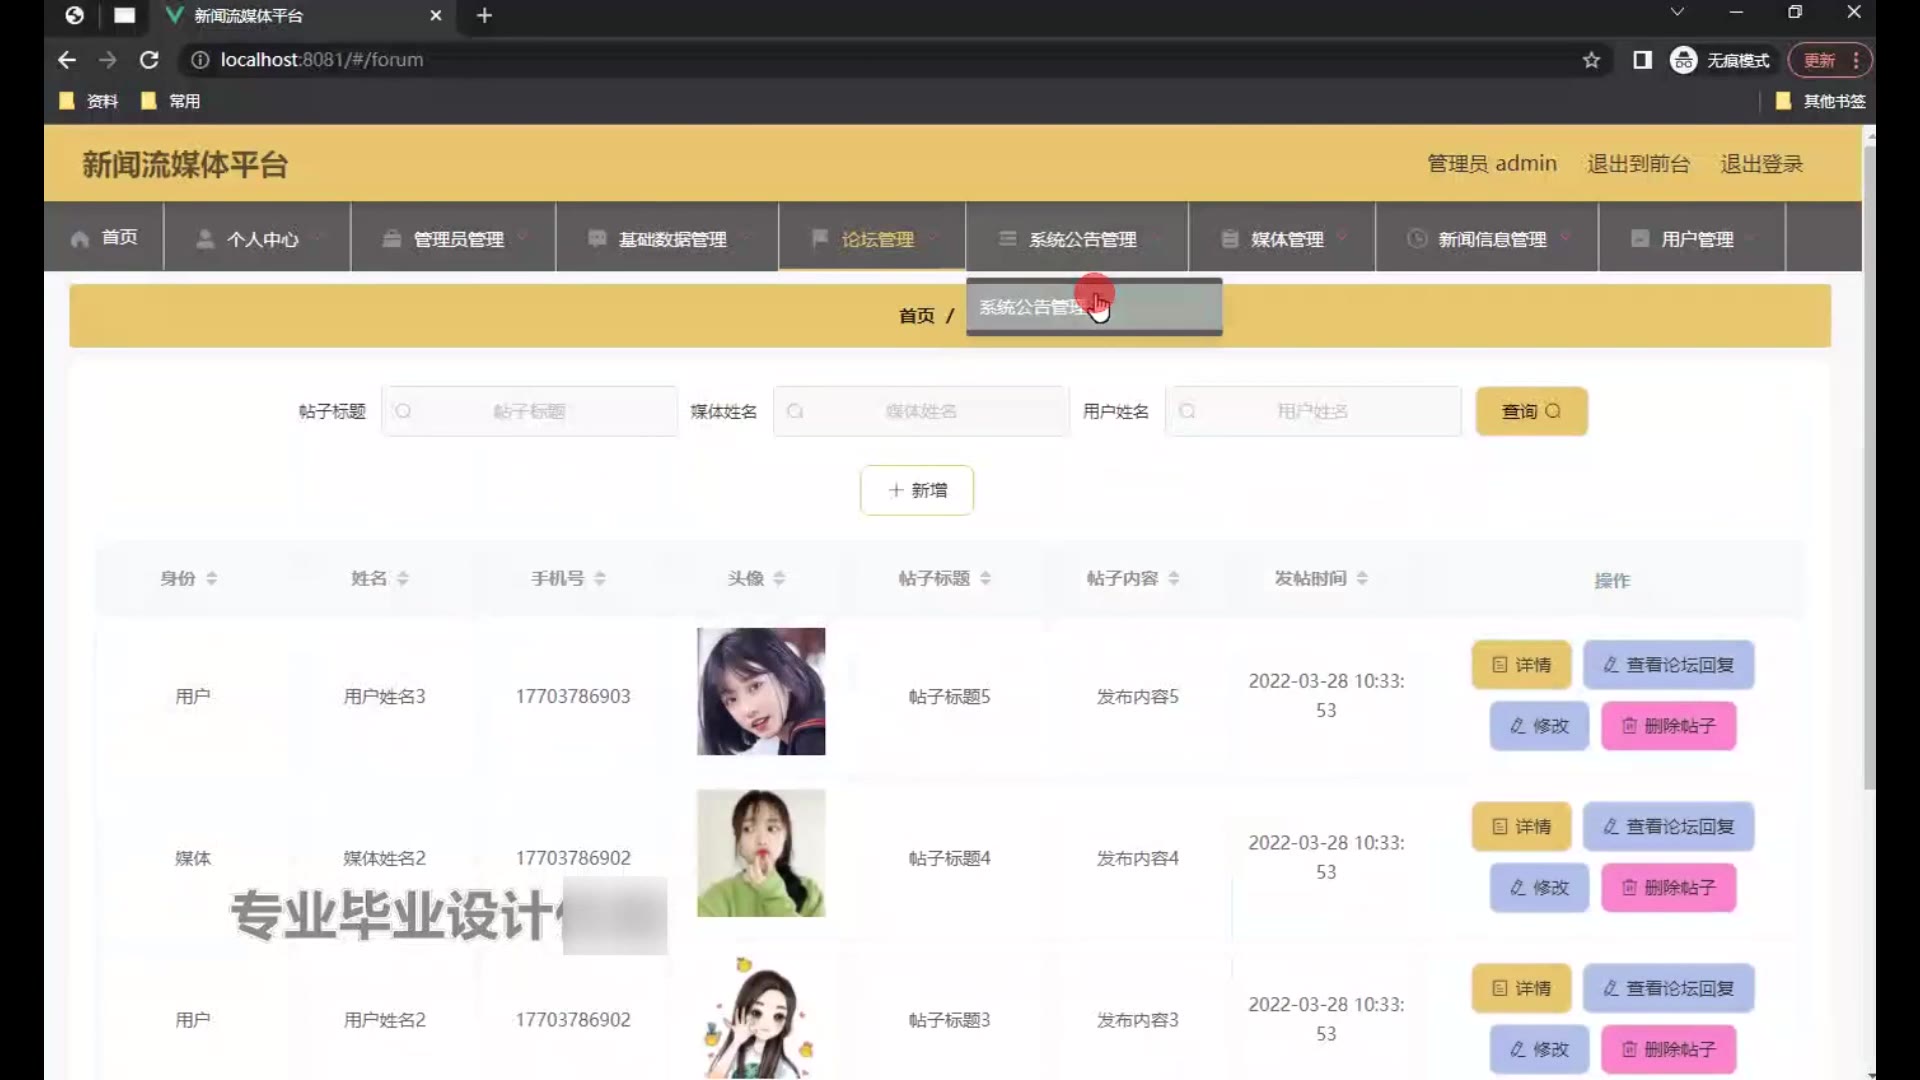This screenshot has height=1080, width=1920.
Task: Expand 媒体管理 dropdown menu
Action: (x=1285, y=239)
